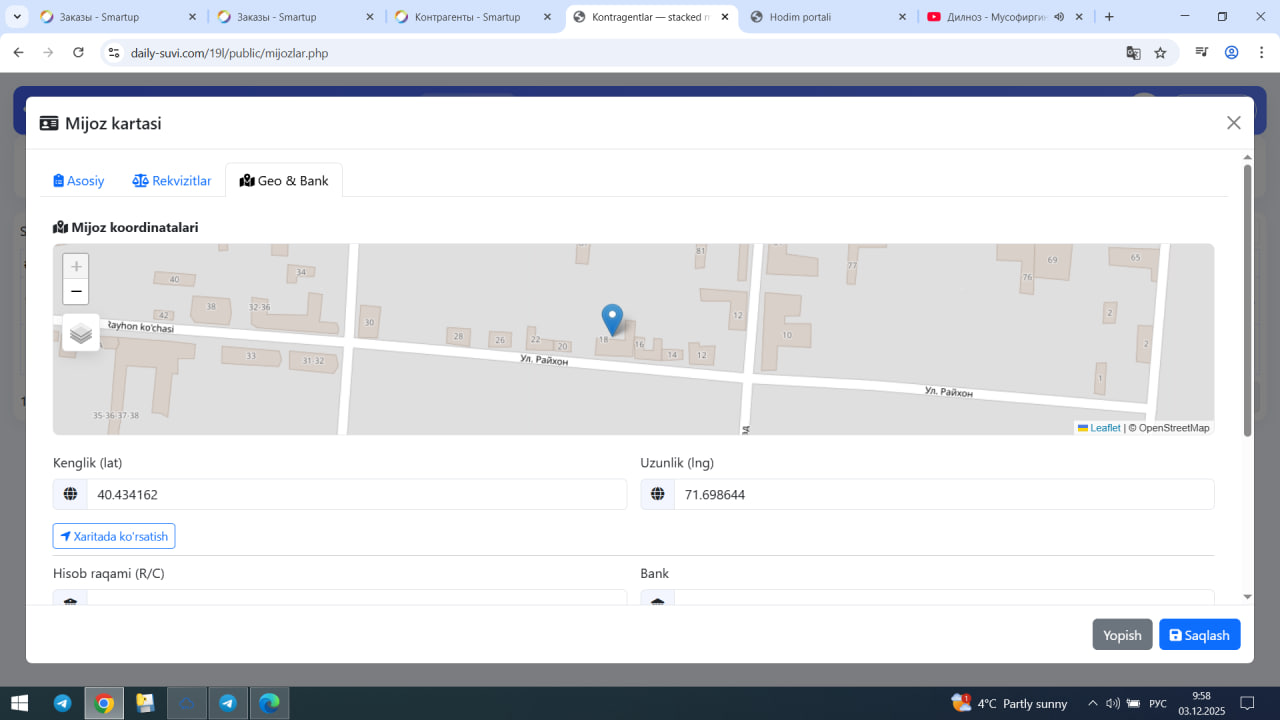Click the globe icon beside the longitude field

point(657,494)
